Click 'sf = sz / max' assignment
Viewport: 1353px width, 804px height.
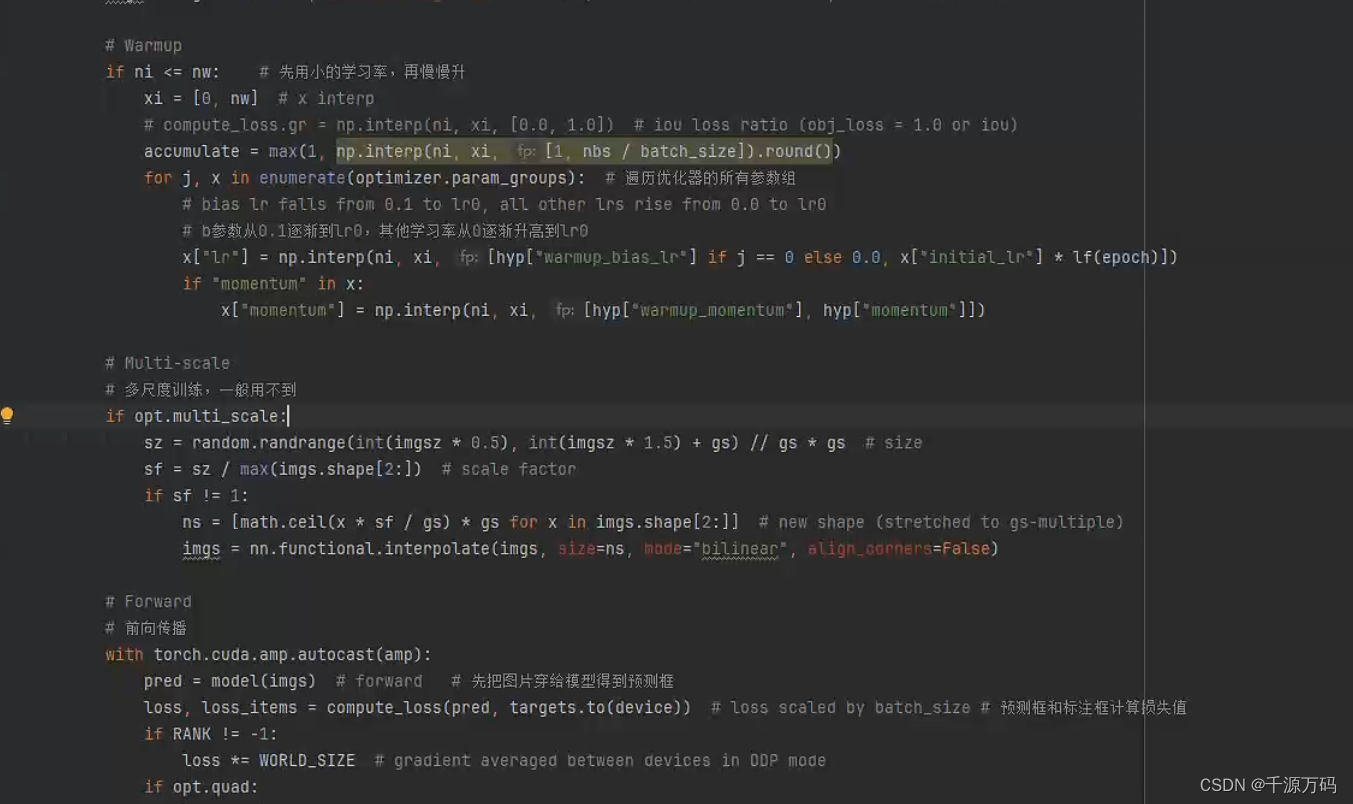207,469
